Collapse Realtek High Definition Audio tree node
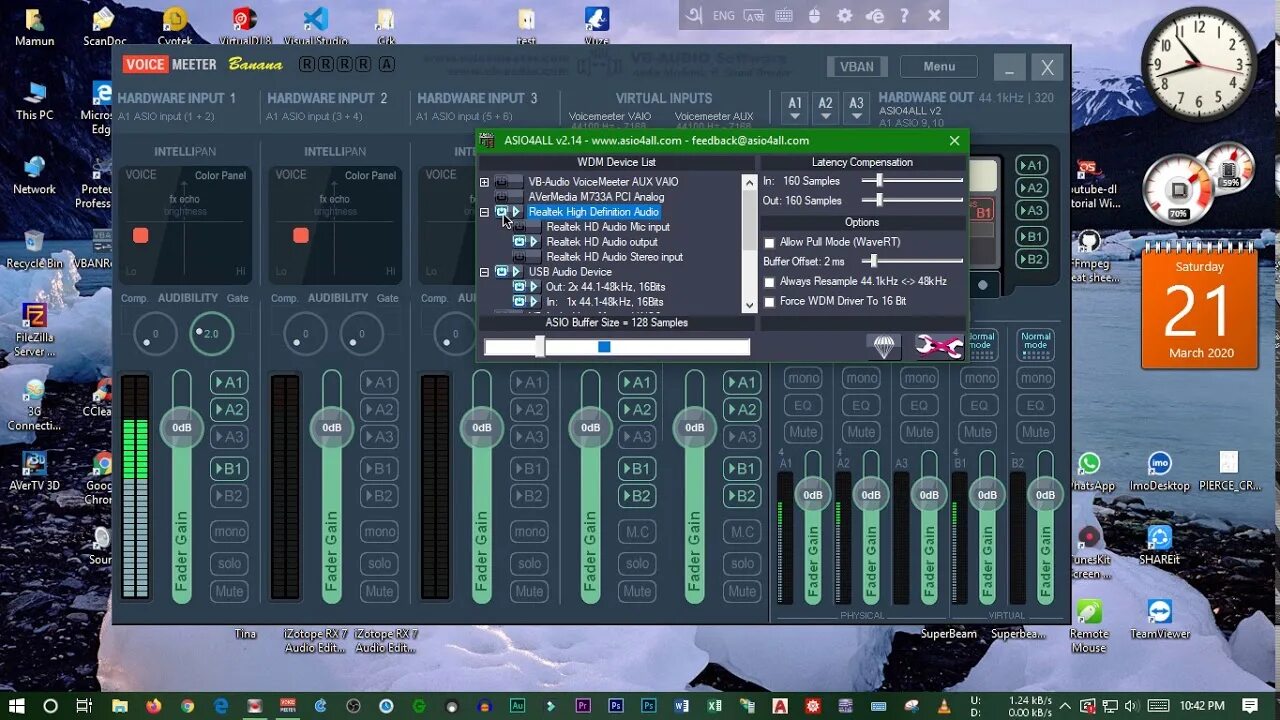 tap(485, 212)
